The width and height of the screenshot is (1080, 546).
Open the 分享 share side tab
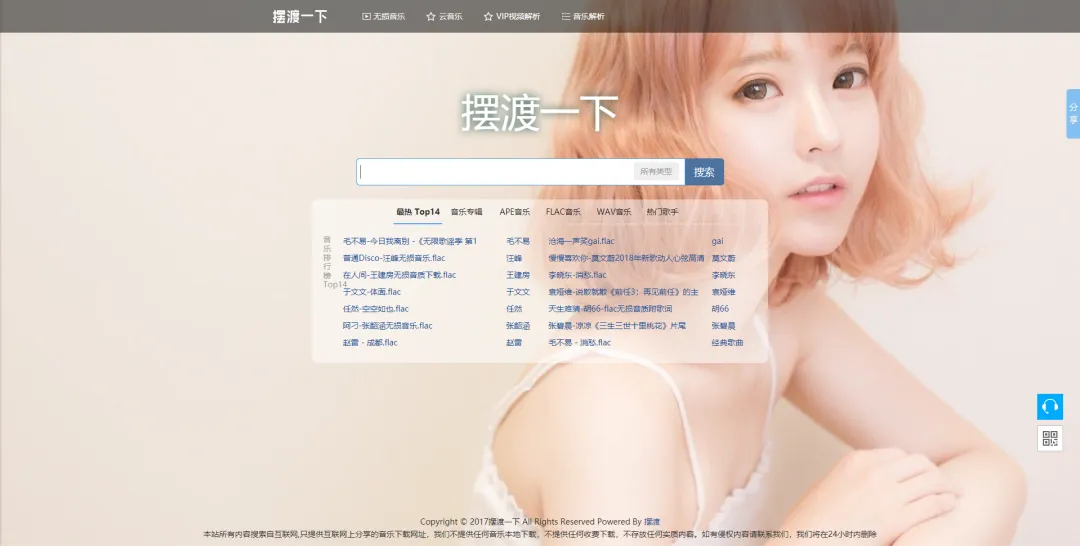pyautogui.click(x=1073, y=114)
